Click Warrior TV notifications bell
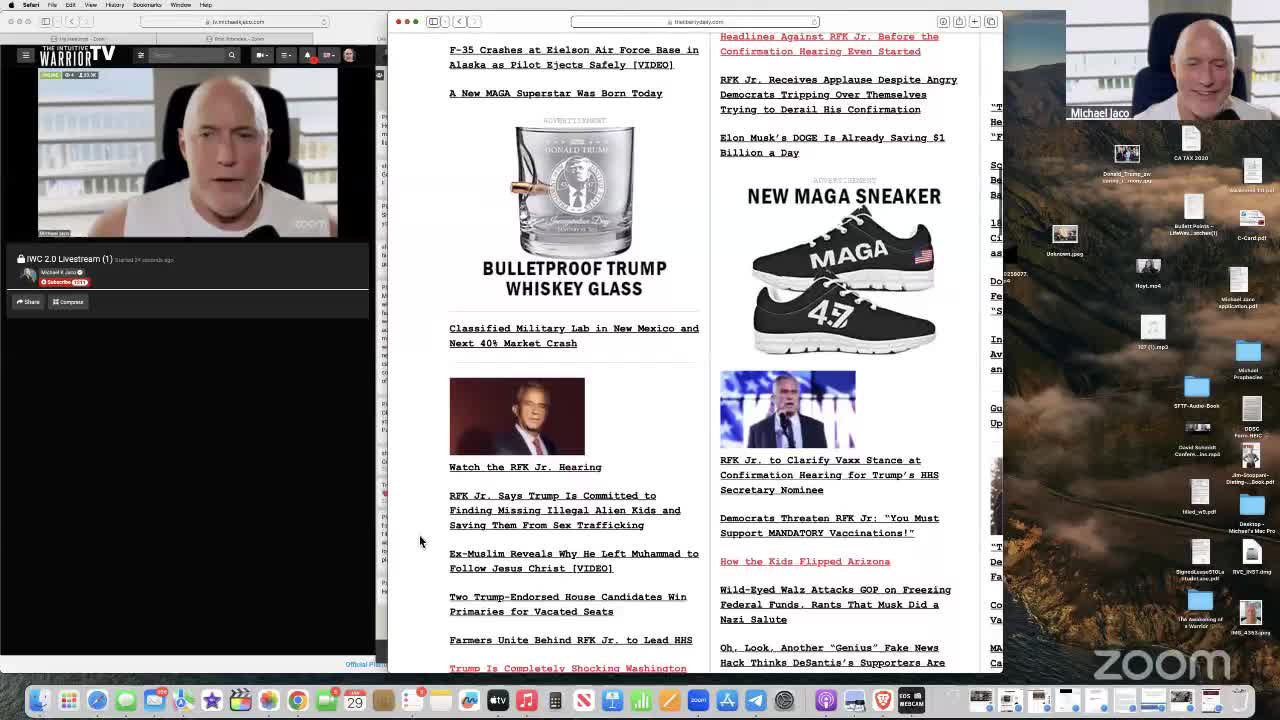1280x720 pixels. click(x=307, y=55)
